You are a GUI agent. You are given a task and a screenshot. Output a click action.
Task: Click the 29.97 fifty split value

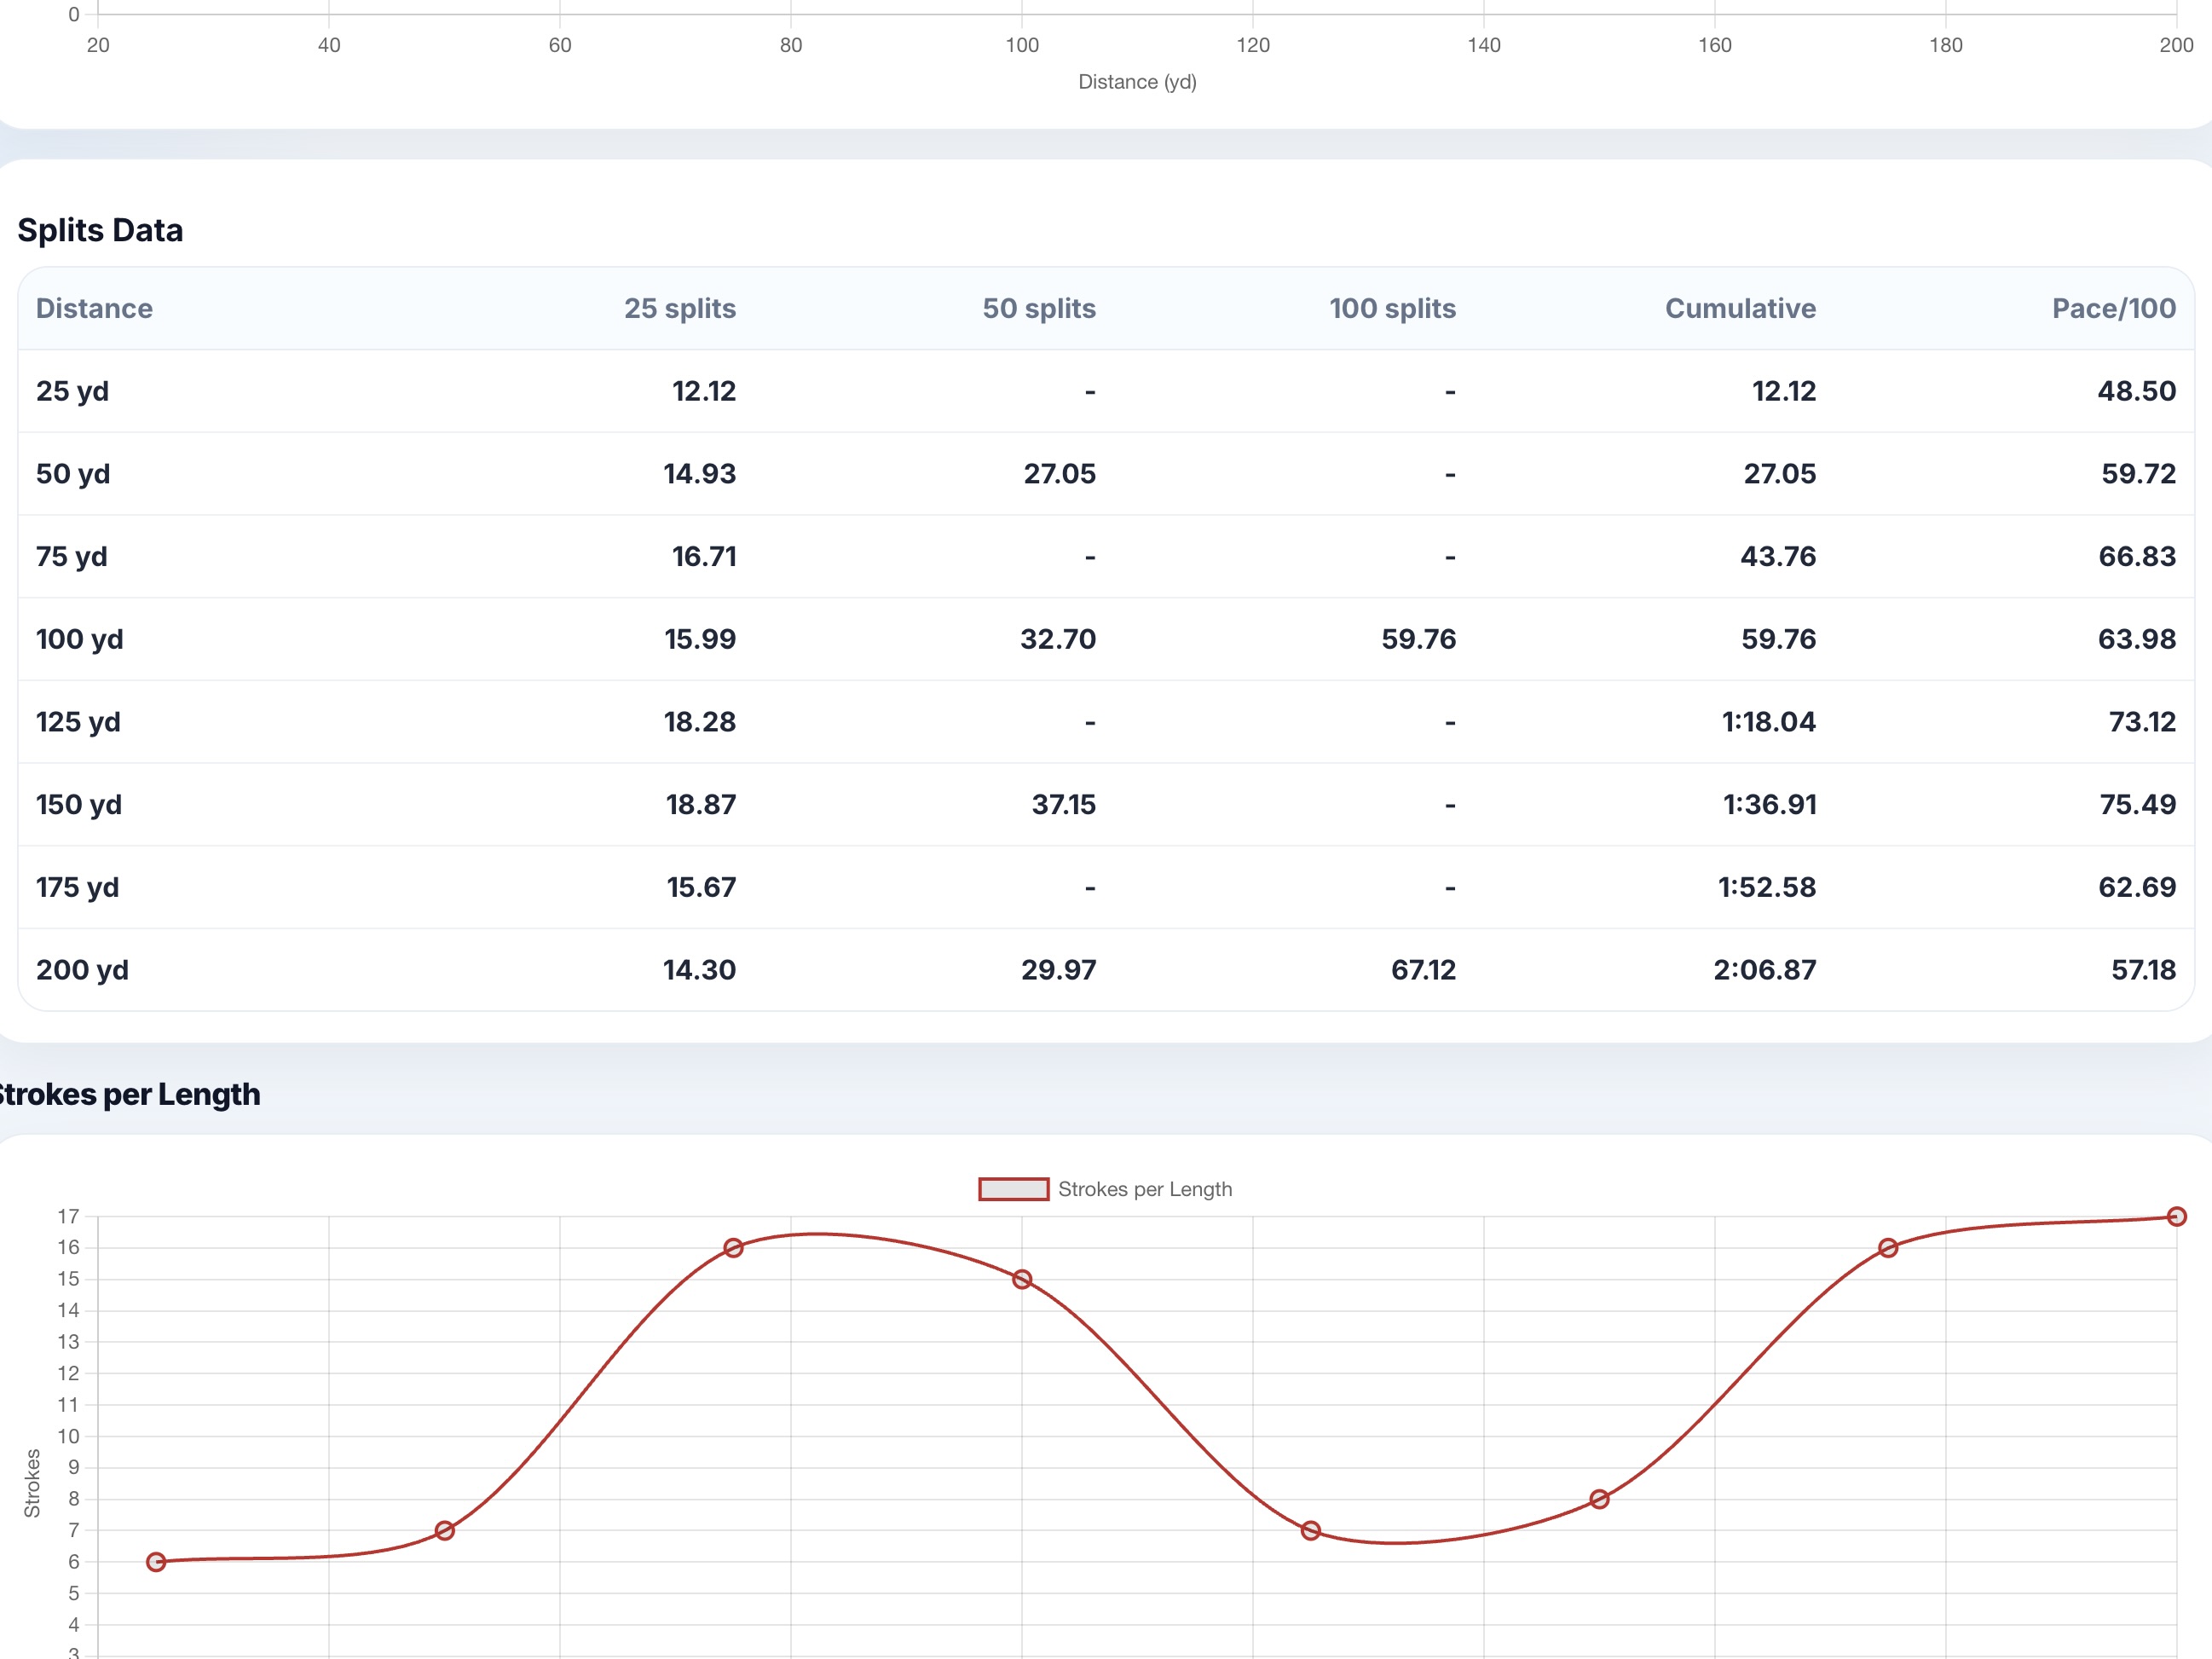coord(1059,970)
